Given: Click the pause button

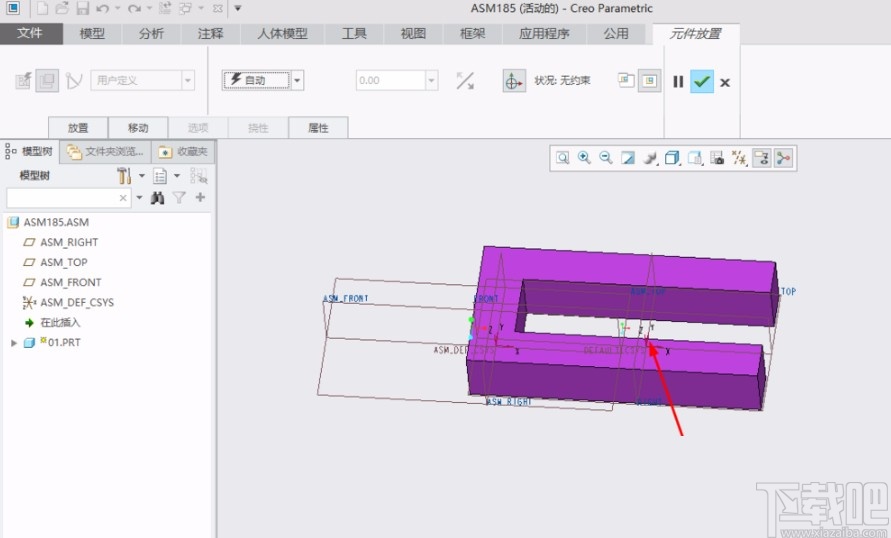Looking at the screenshot, I should click(x=678, y=82).
